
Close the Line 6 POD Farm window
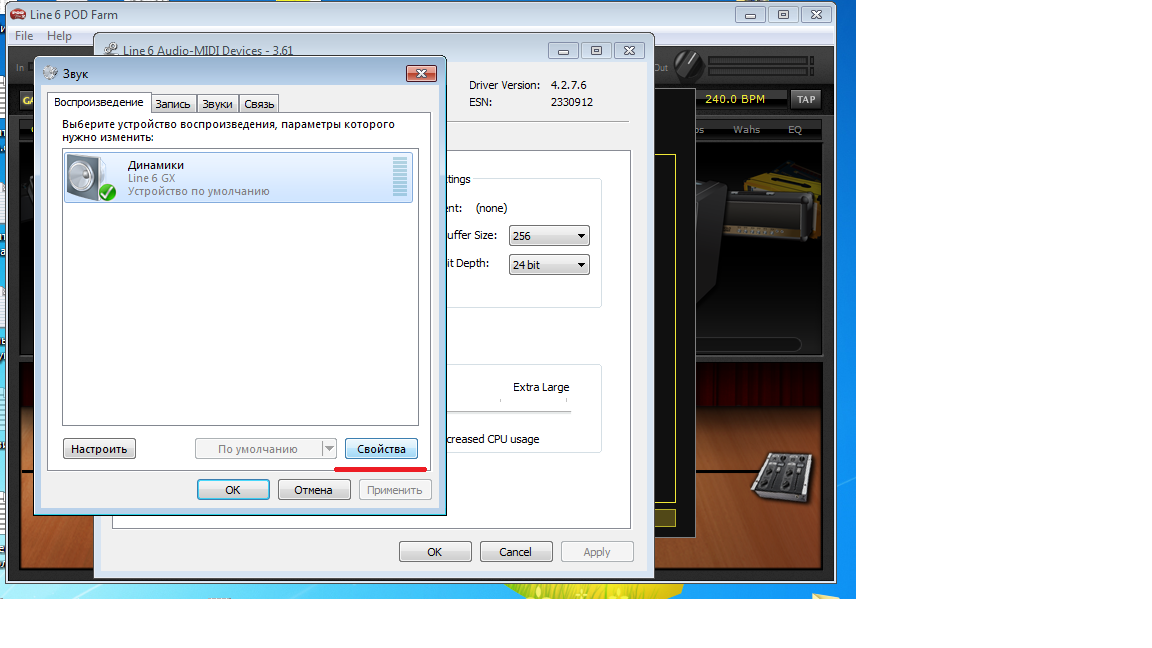816,15
